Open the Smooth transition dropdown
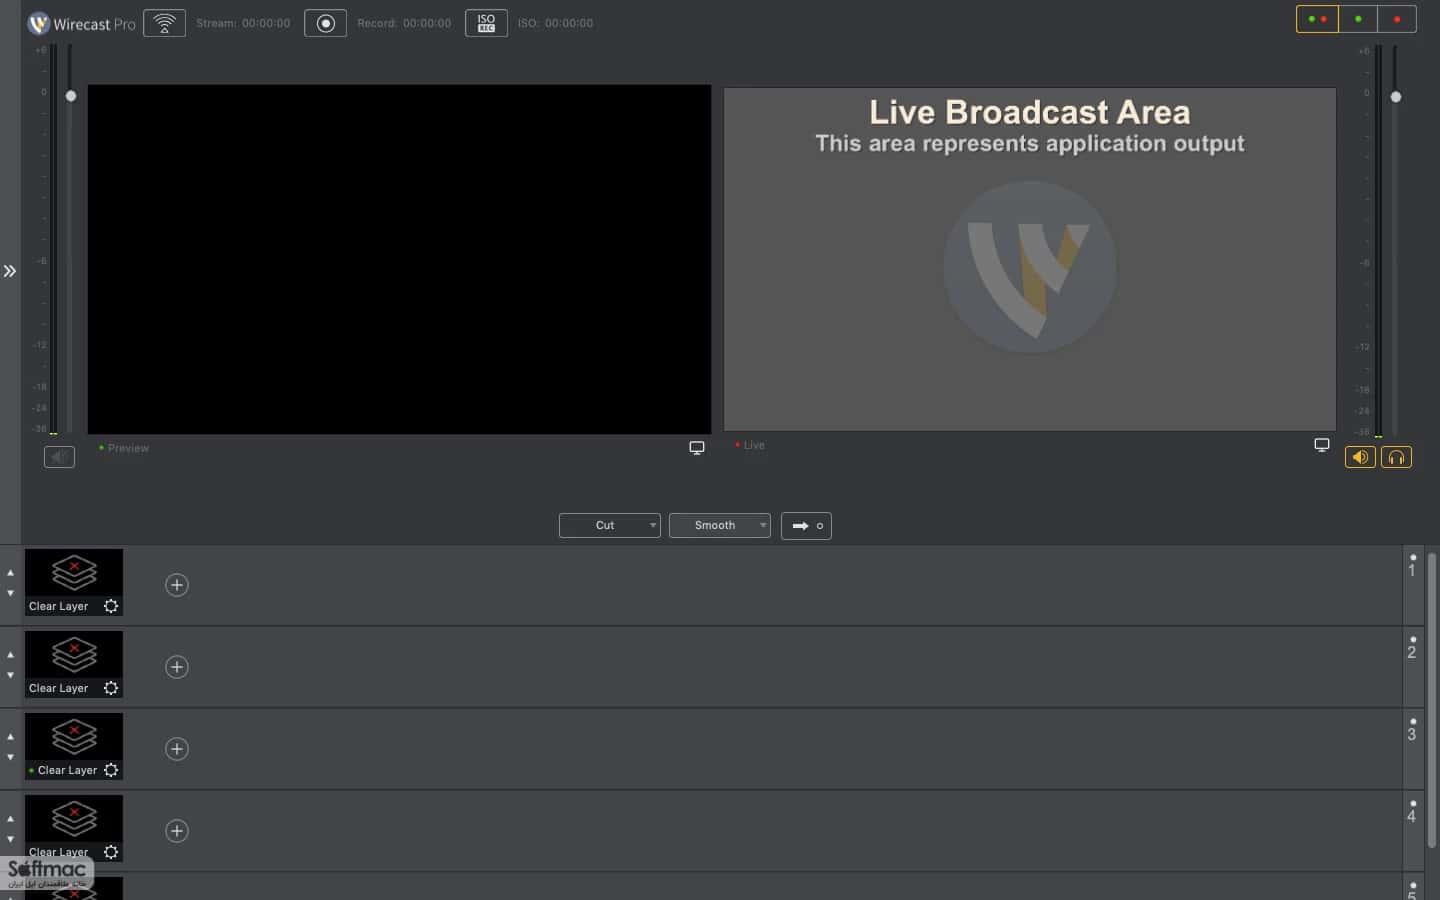The image size is (1440, 900). coord(720,525)
